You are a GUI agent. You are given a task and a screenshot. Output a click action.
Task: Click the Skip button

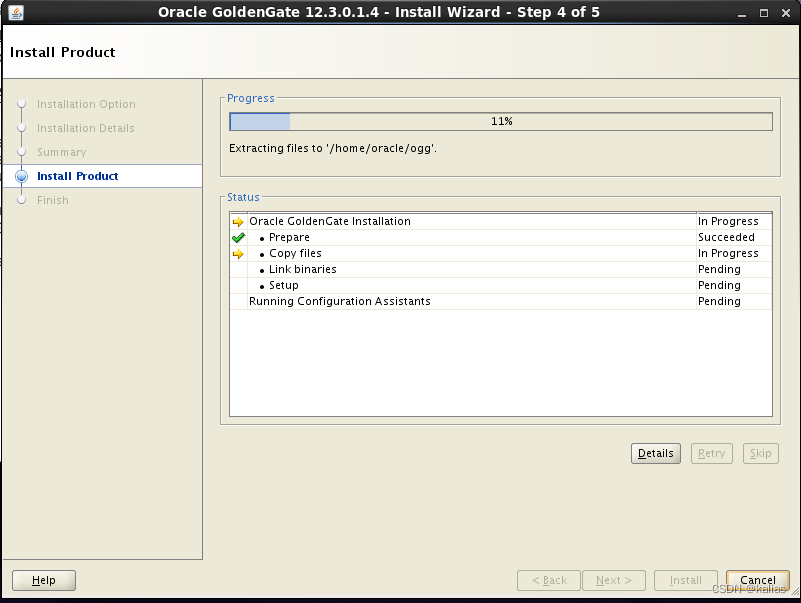(x=761, y=453)
